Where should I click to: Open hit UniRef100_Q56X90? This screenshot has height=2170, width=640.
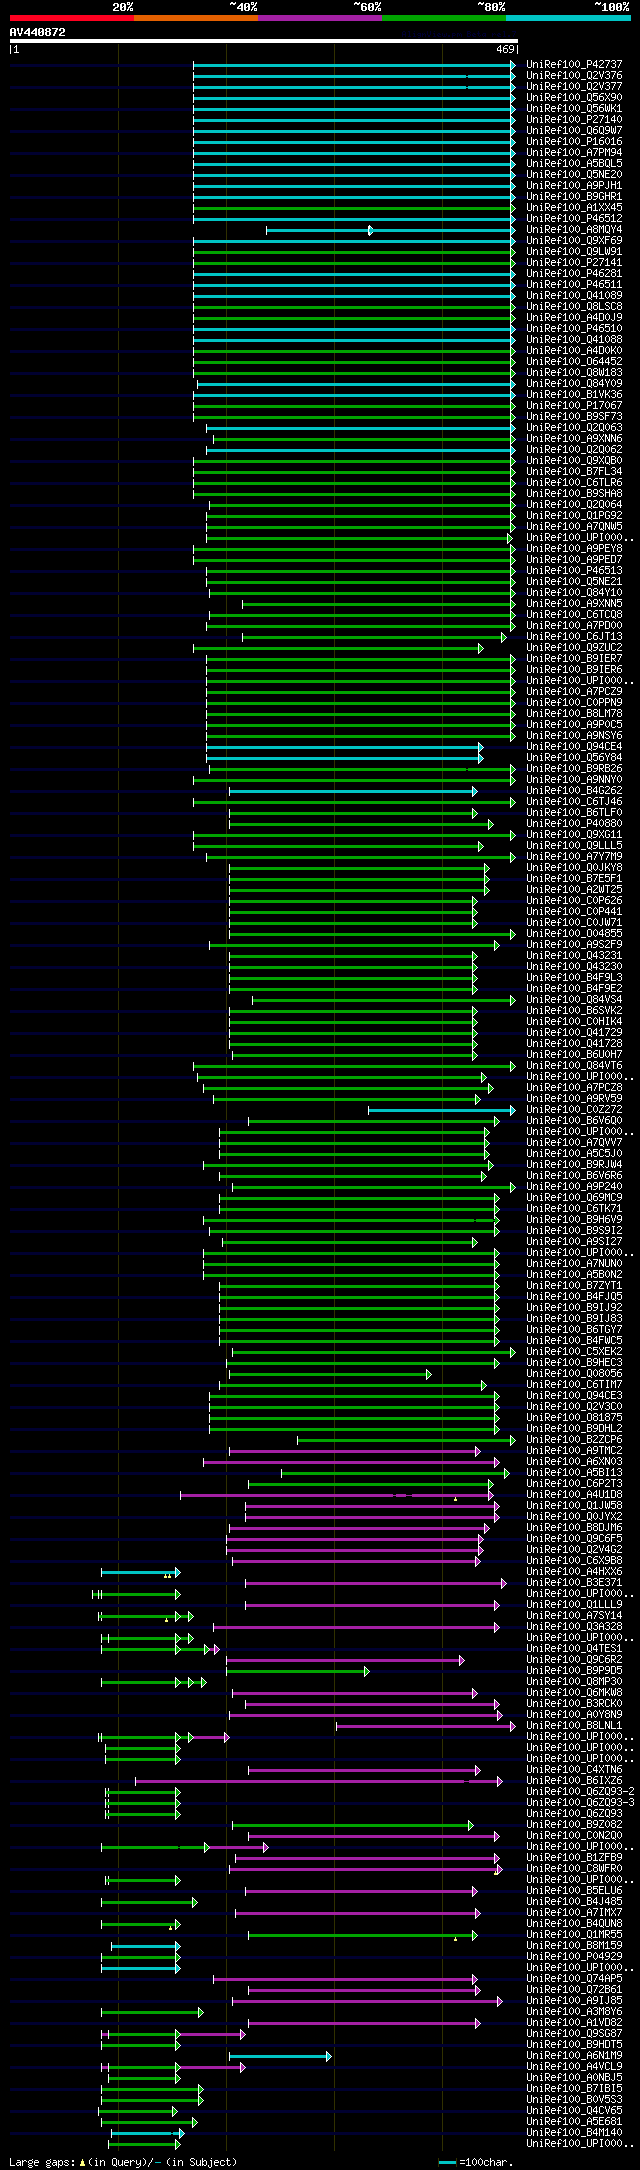tap(574, 97)
